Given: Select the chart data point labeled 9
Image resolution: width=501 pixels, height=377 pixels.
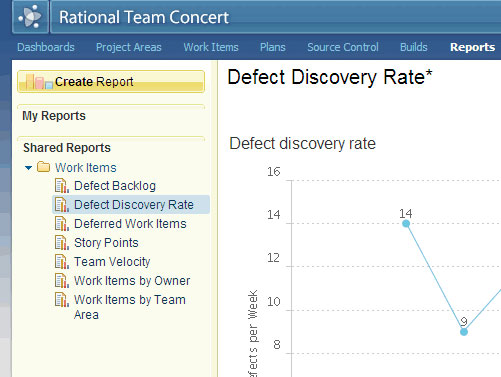Looking at the screenshot, I should pos(464,332).
